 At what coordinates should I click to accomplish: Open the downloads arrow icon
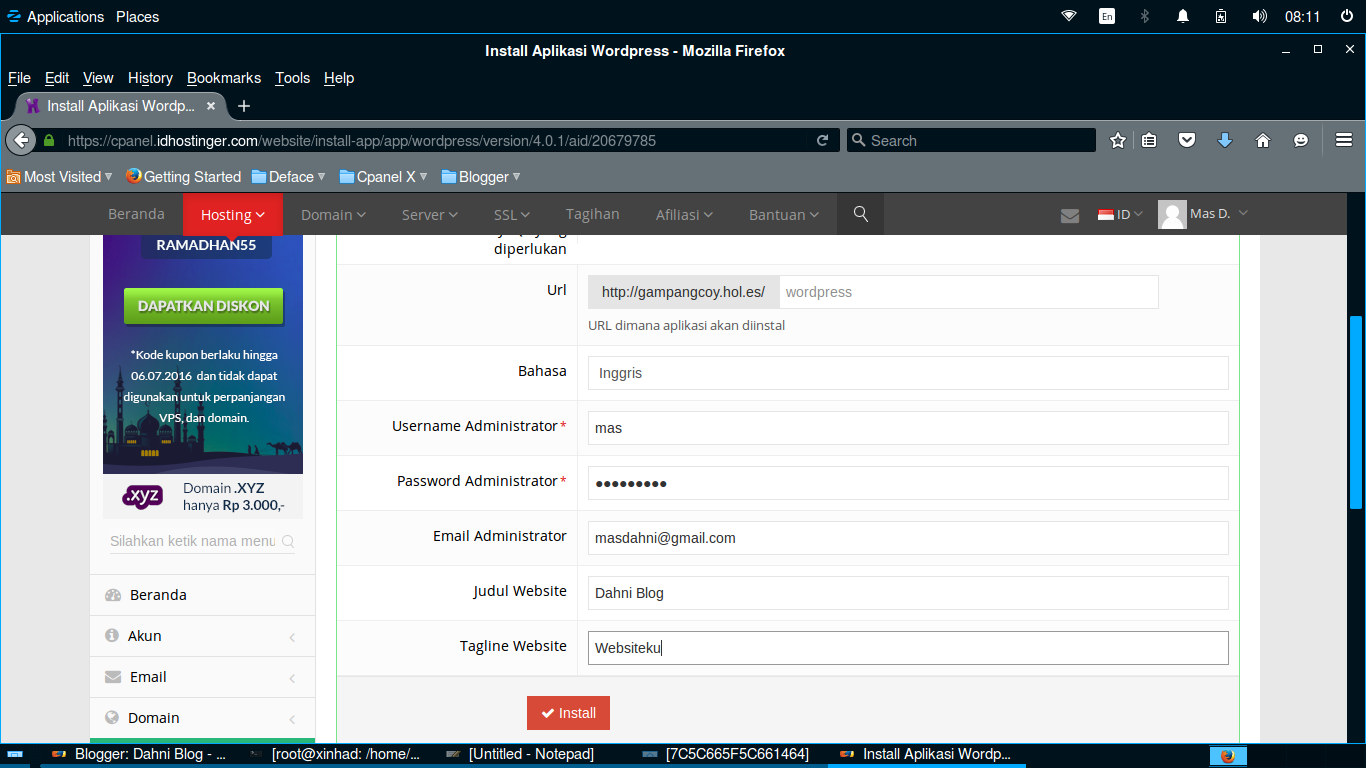(1225, 141)
